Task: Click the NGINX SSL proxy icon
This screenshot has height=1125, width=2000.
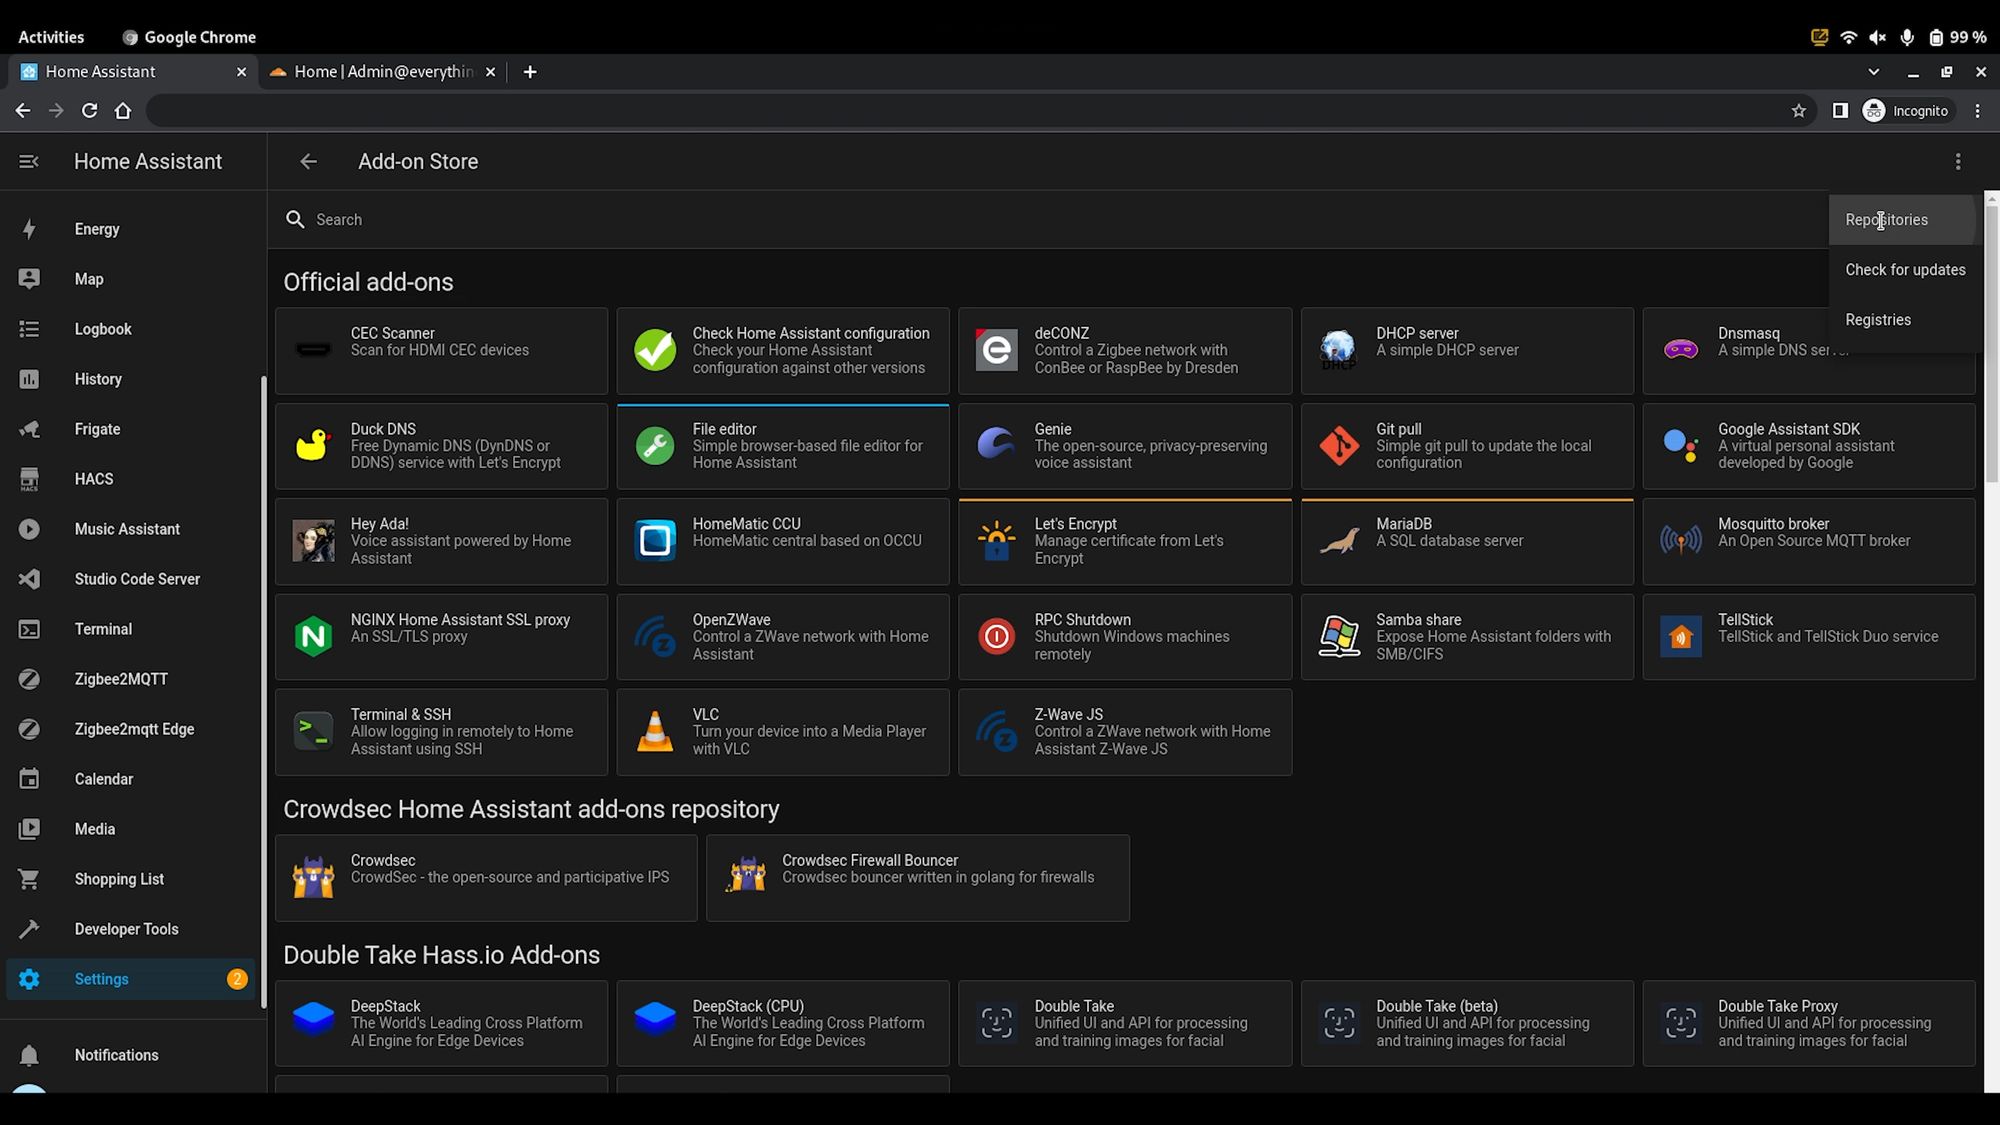Action: (313, 636)
